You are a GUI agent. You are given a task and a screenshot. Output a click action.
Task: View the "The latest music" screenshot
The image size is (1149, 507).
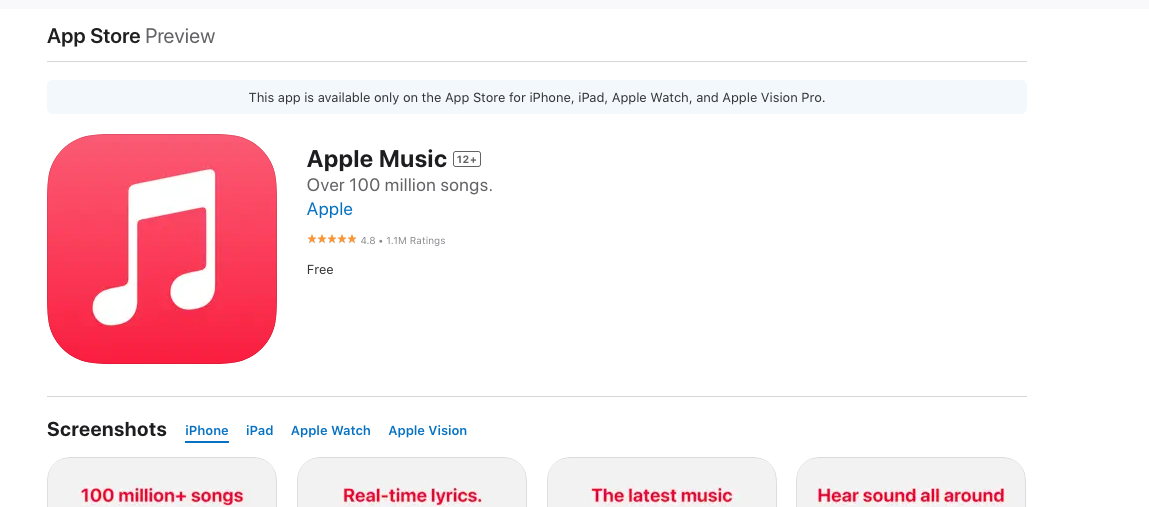(662, 487)
